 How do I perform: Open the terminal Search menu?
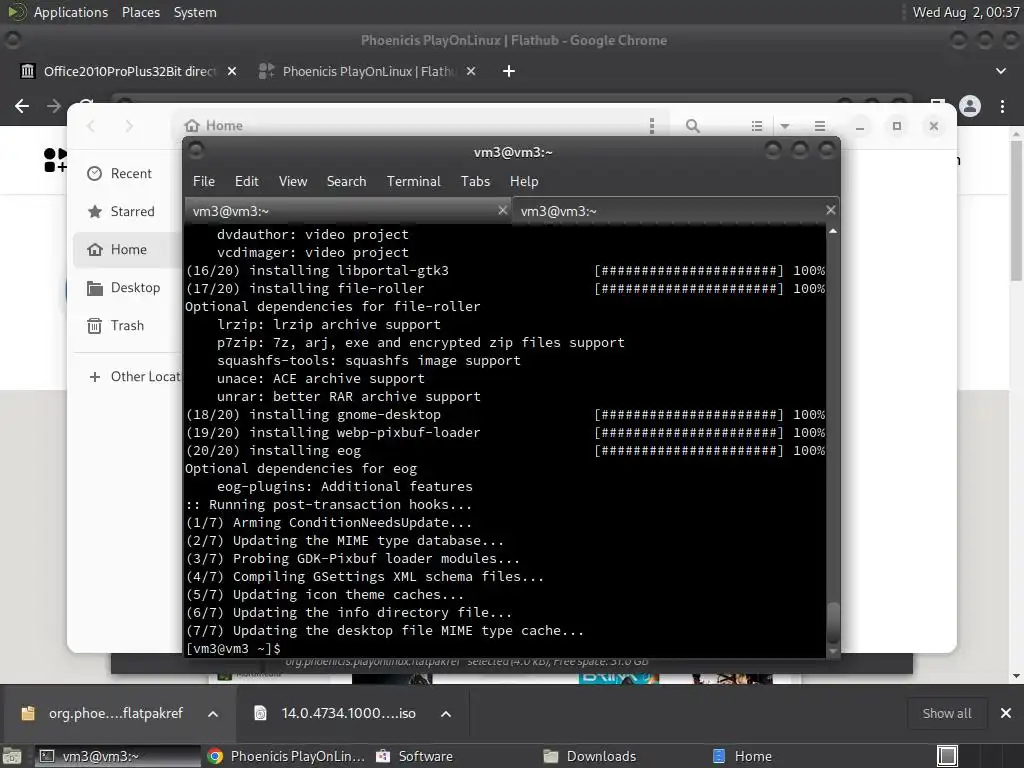click(346, 182)
